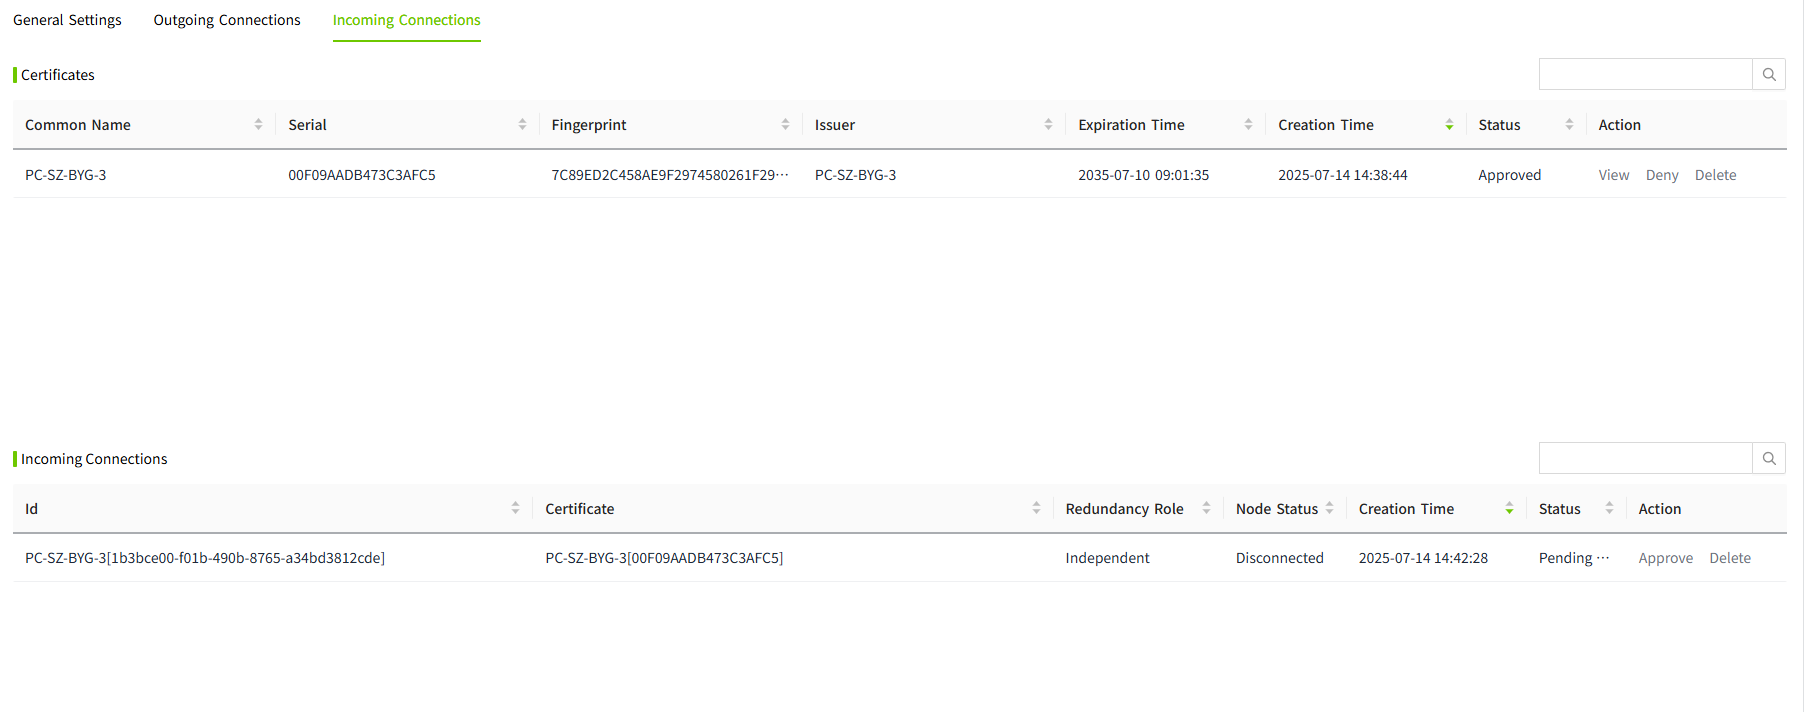Sort connections by Node Status sort icon

1329,509
